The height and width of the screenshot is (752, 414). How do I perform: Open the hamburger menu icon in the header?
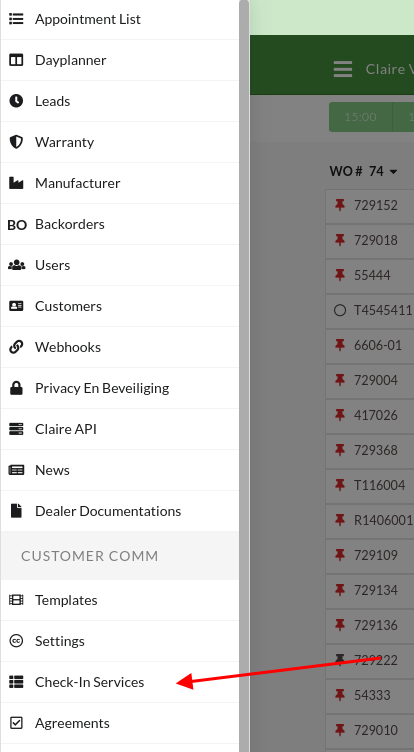343,69
